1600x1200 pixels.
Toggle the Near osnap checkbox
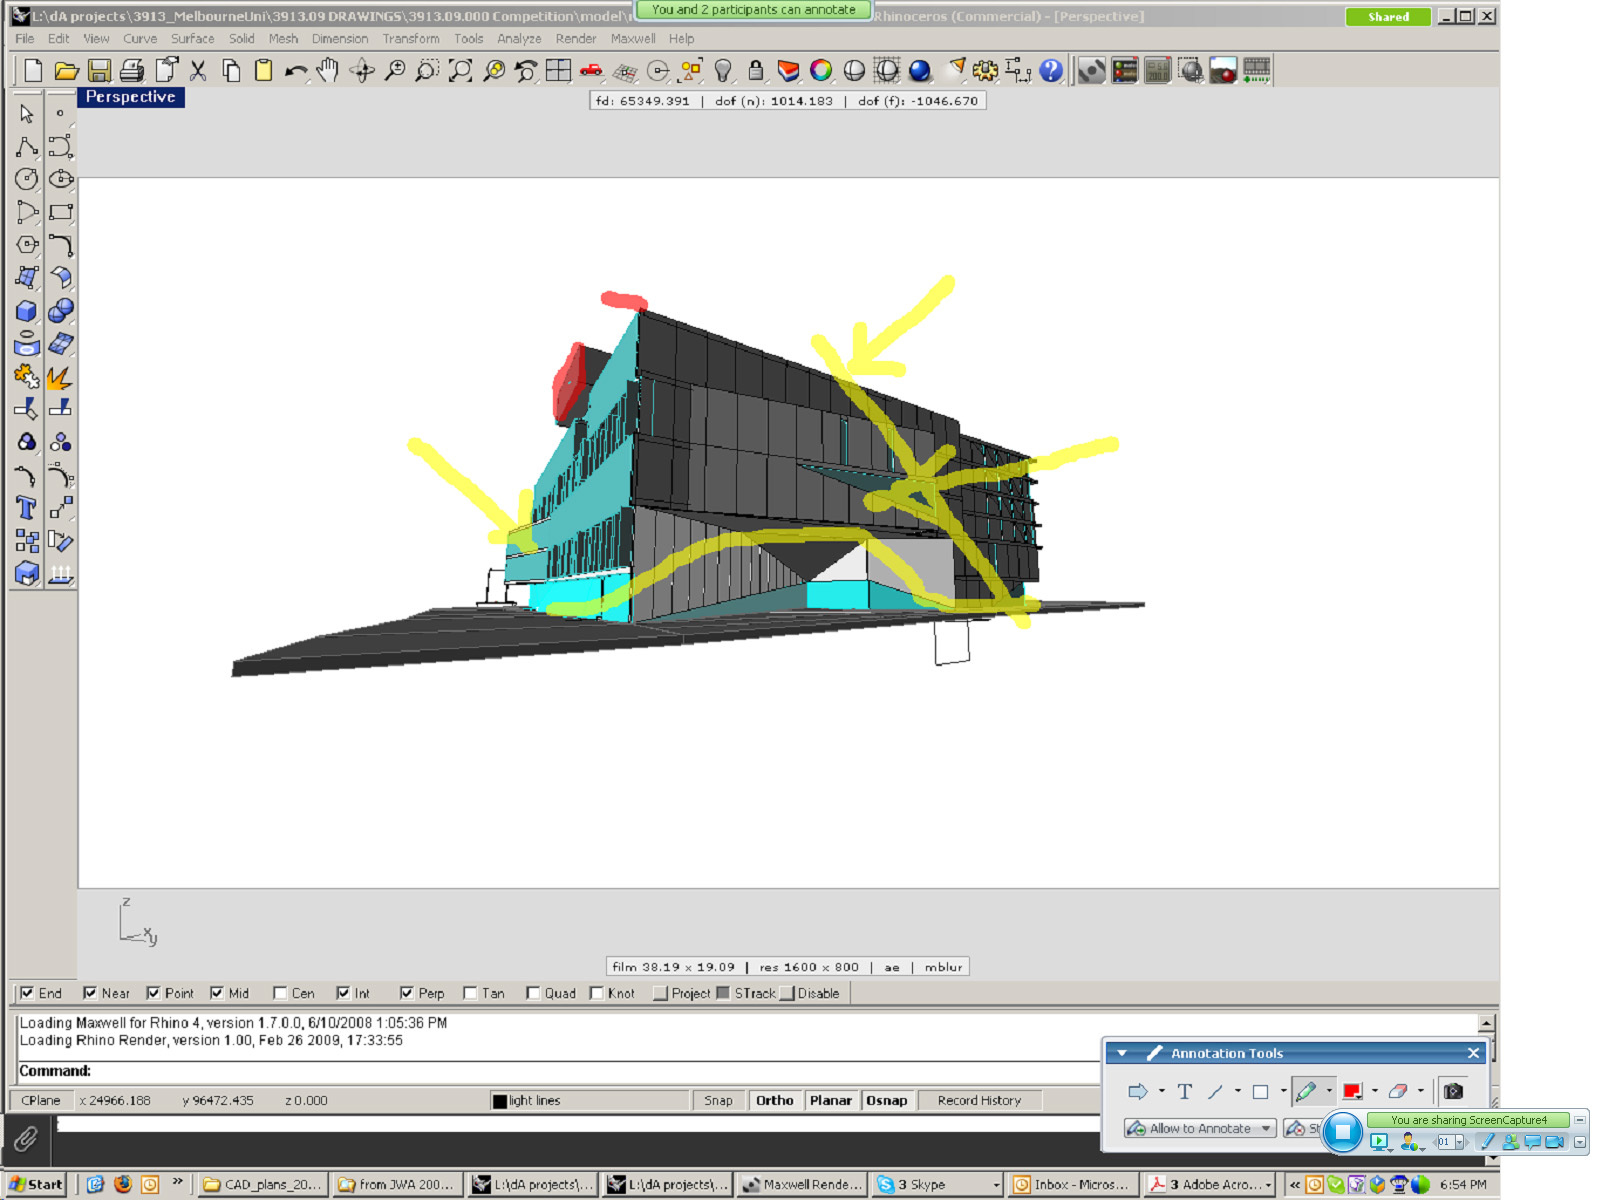coord(90,993)
